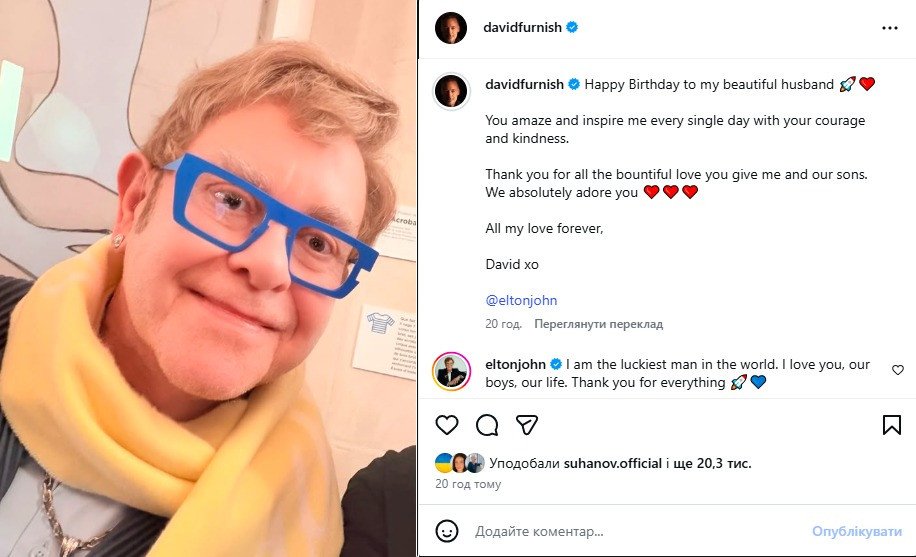This screenshot has height=557, width=916.
Task: Open suhanov.official profile from likes line
Action: click(x=612, y=463)
